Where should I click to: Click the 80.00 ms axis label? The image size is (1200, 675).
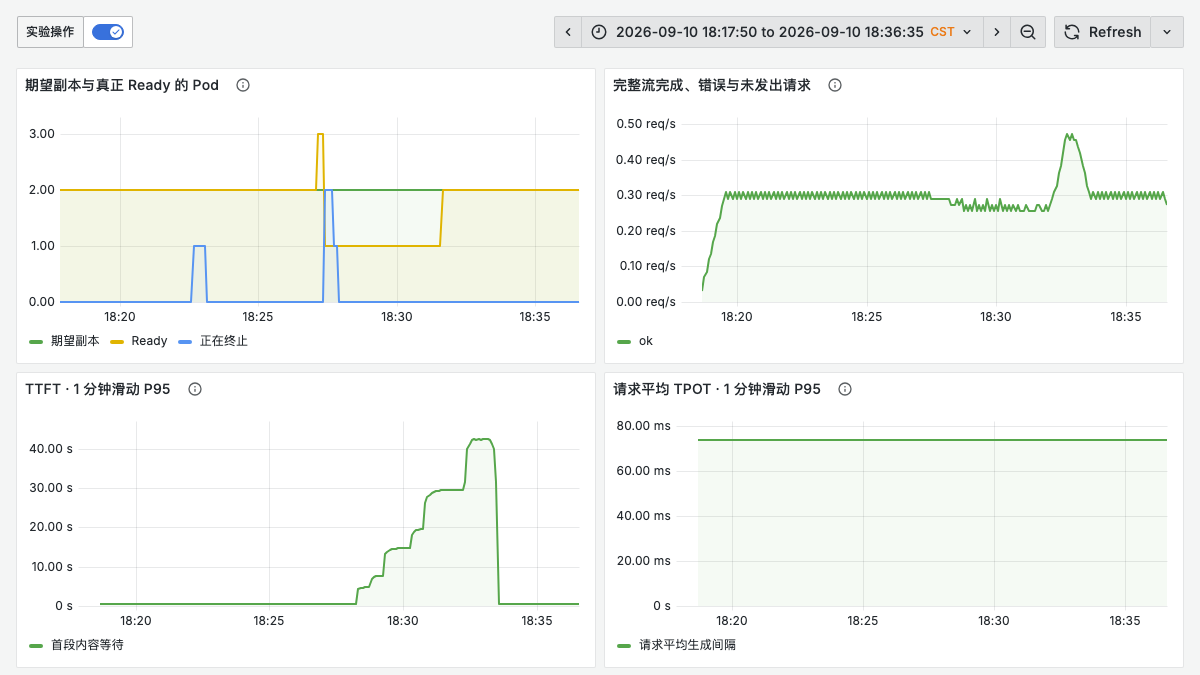643,426
